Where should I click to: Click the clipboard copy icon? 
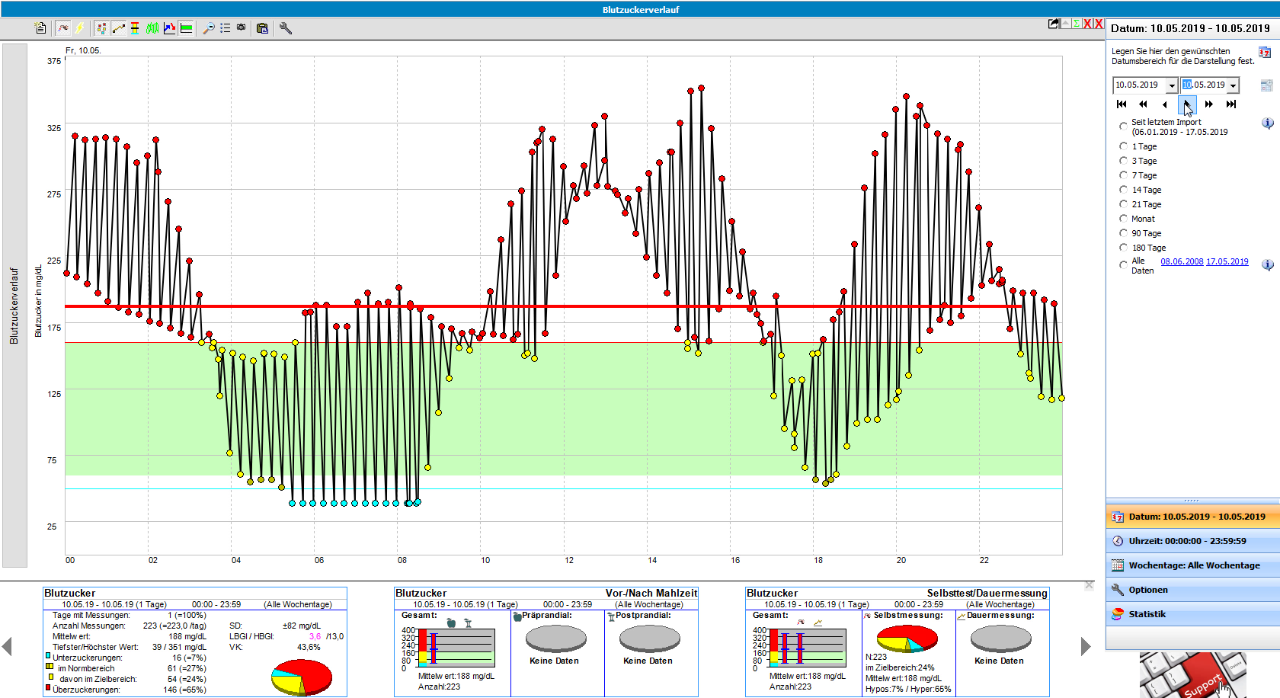click(x=262, y=28)
